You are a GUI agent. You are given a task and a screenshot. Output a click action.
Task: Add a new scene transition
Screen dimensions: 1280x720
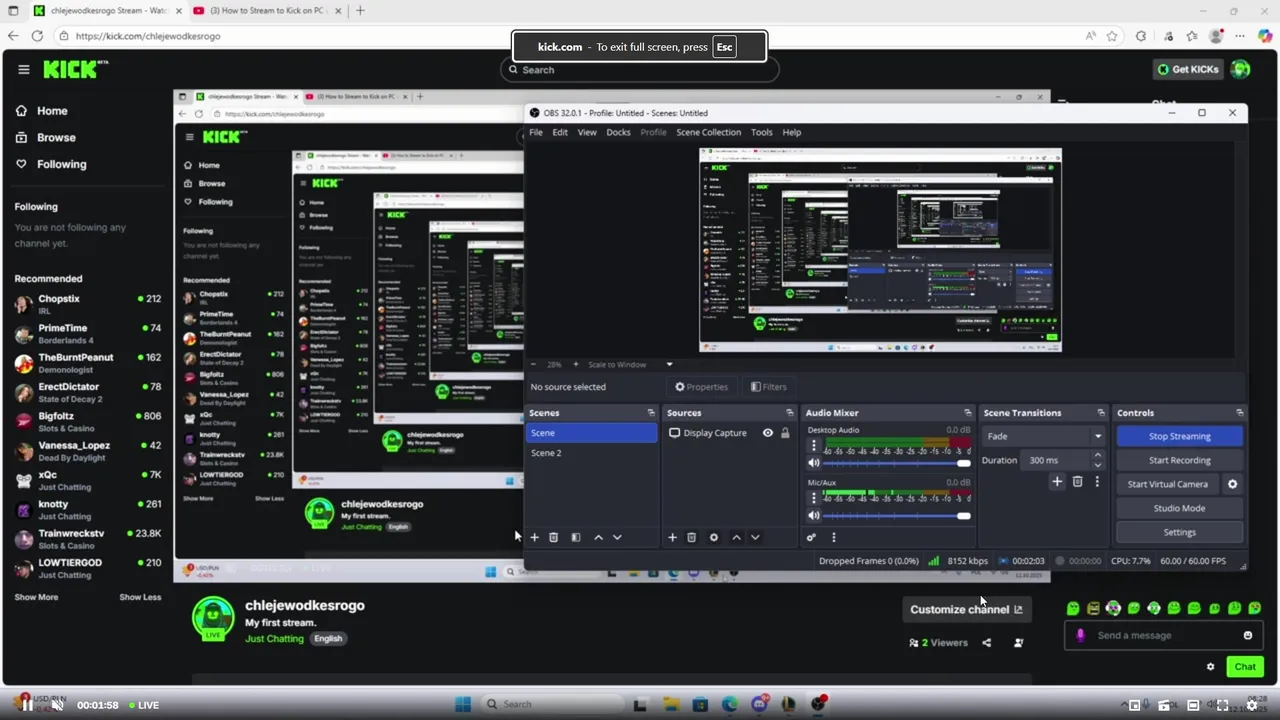point(1057,482)
